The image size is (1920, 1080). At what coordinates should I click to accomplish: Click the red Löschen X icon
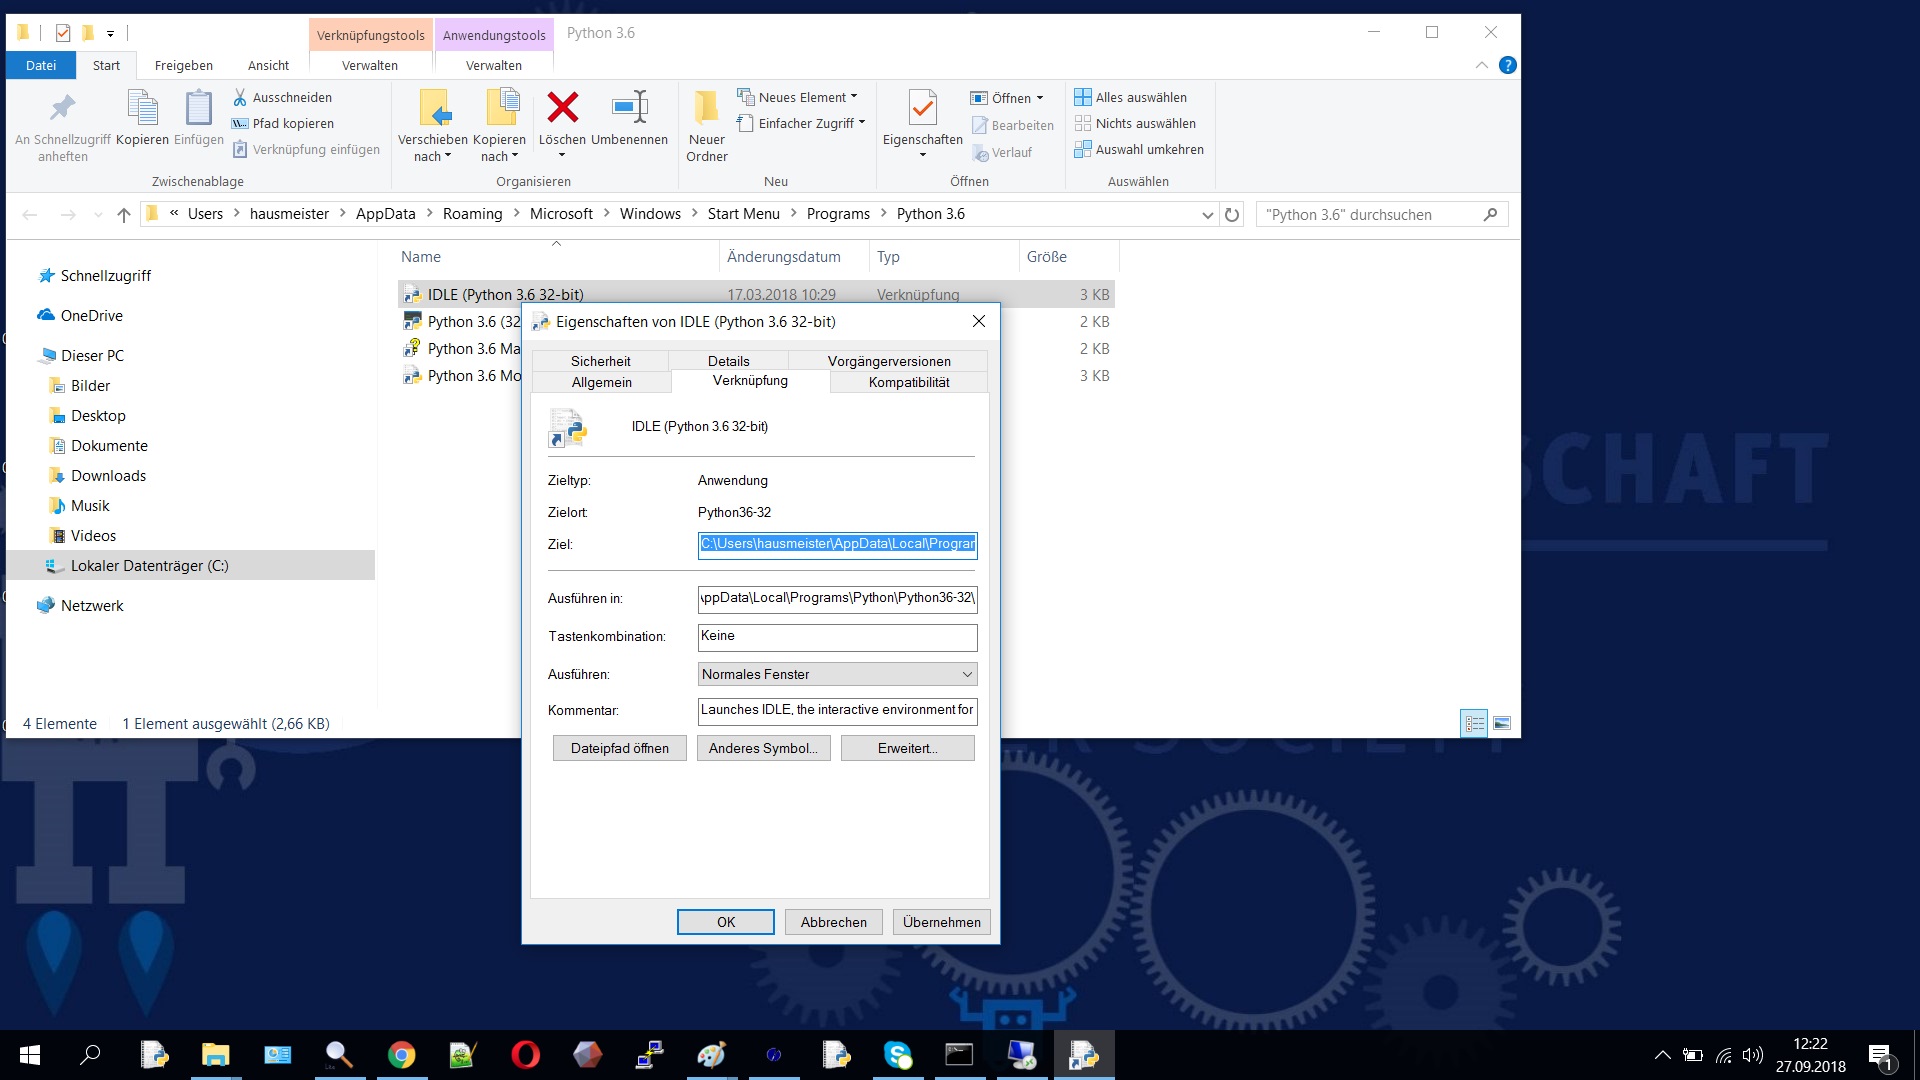pyautogui.click(x=563, y=107)
